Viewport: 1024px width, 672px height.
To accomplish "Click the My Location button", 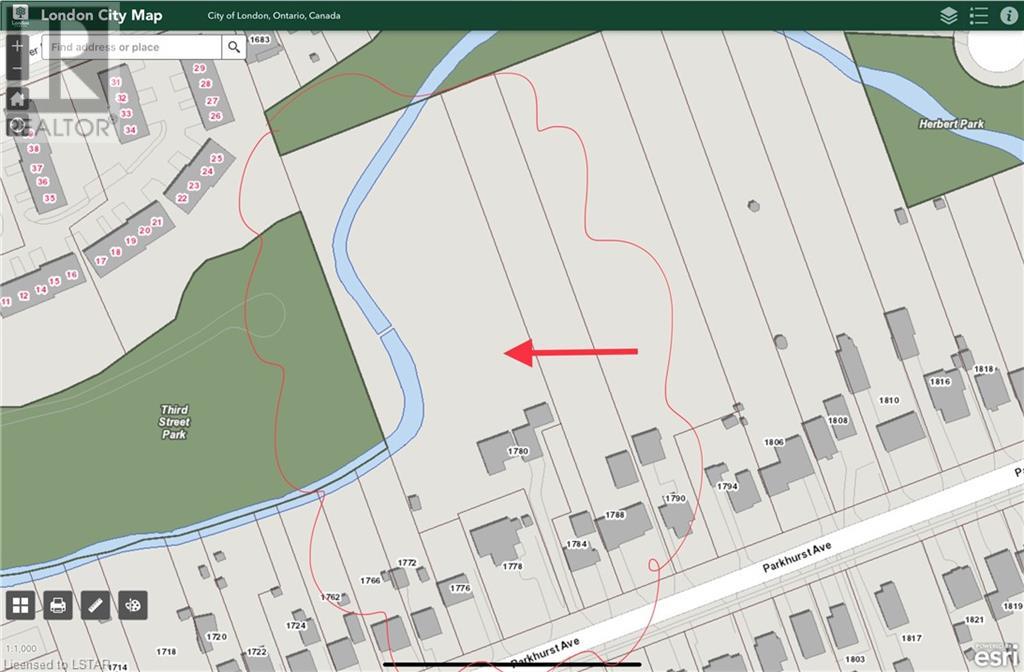I will coord(17,125).
